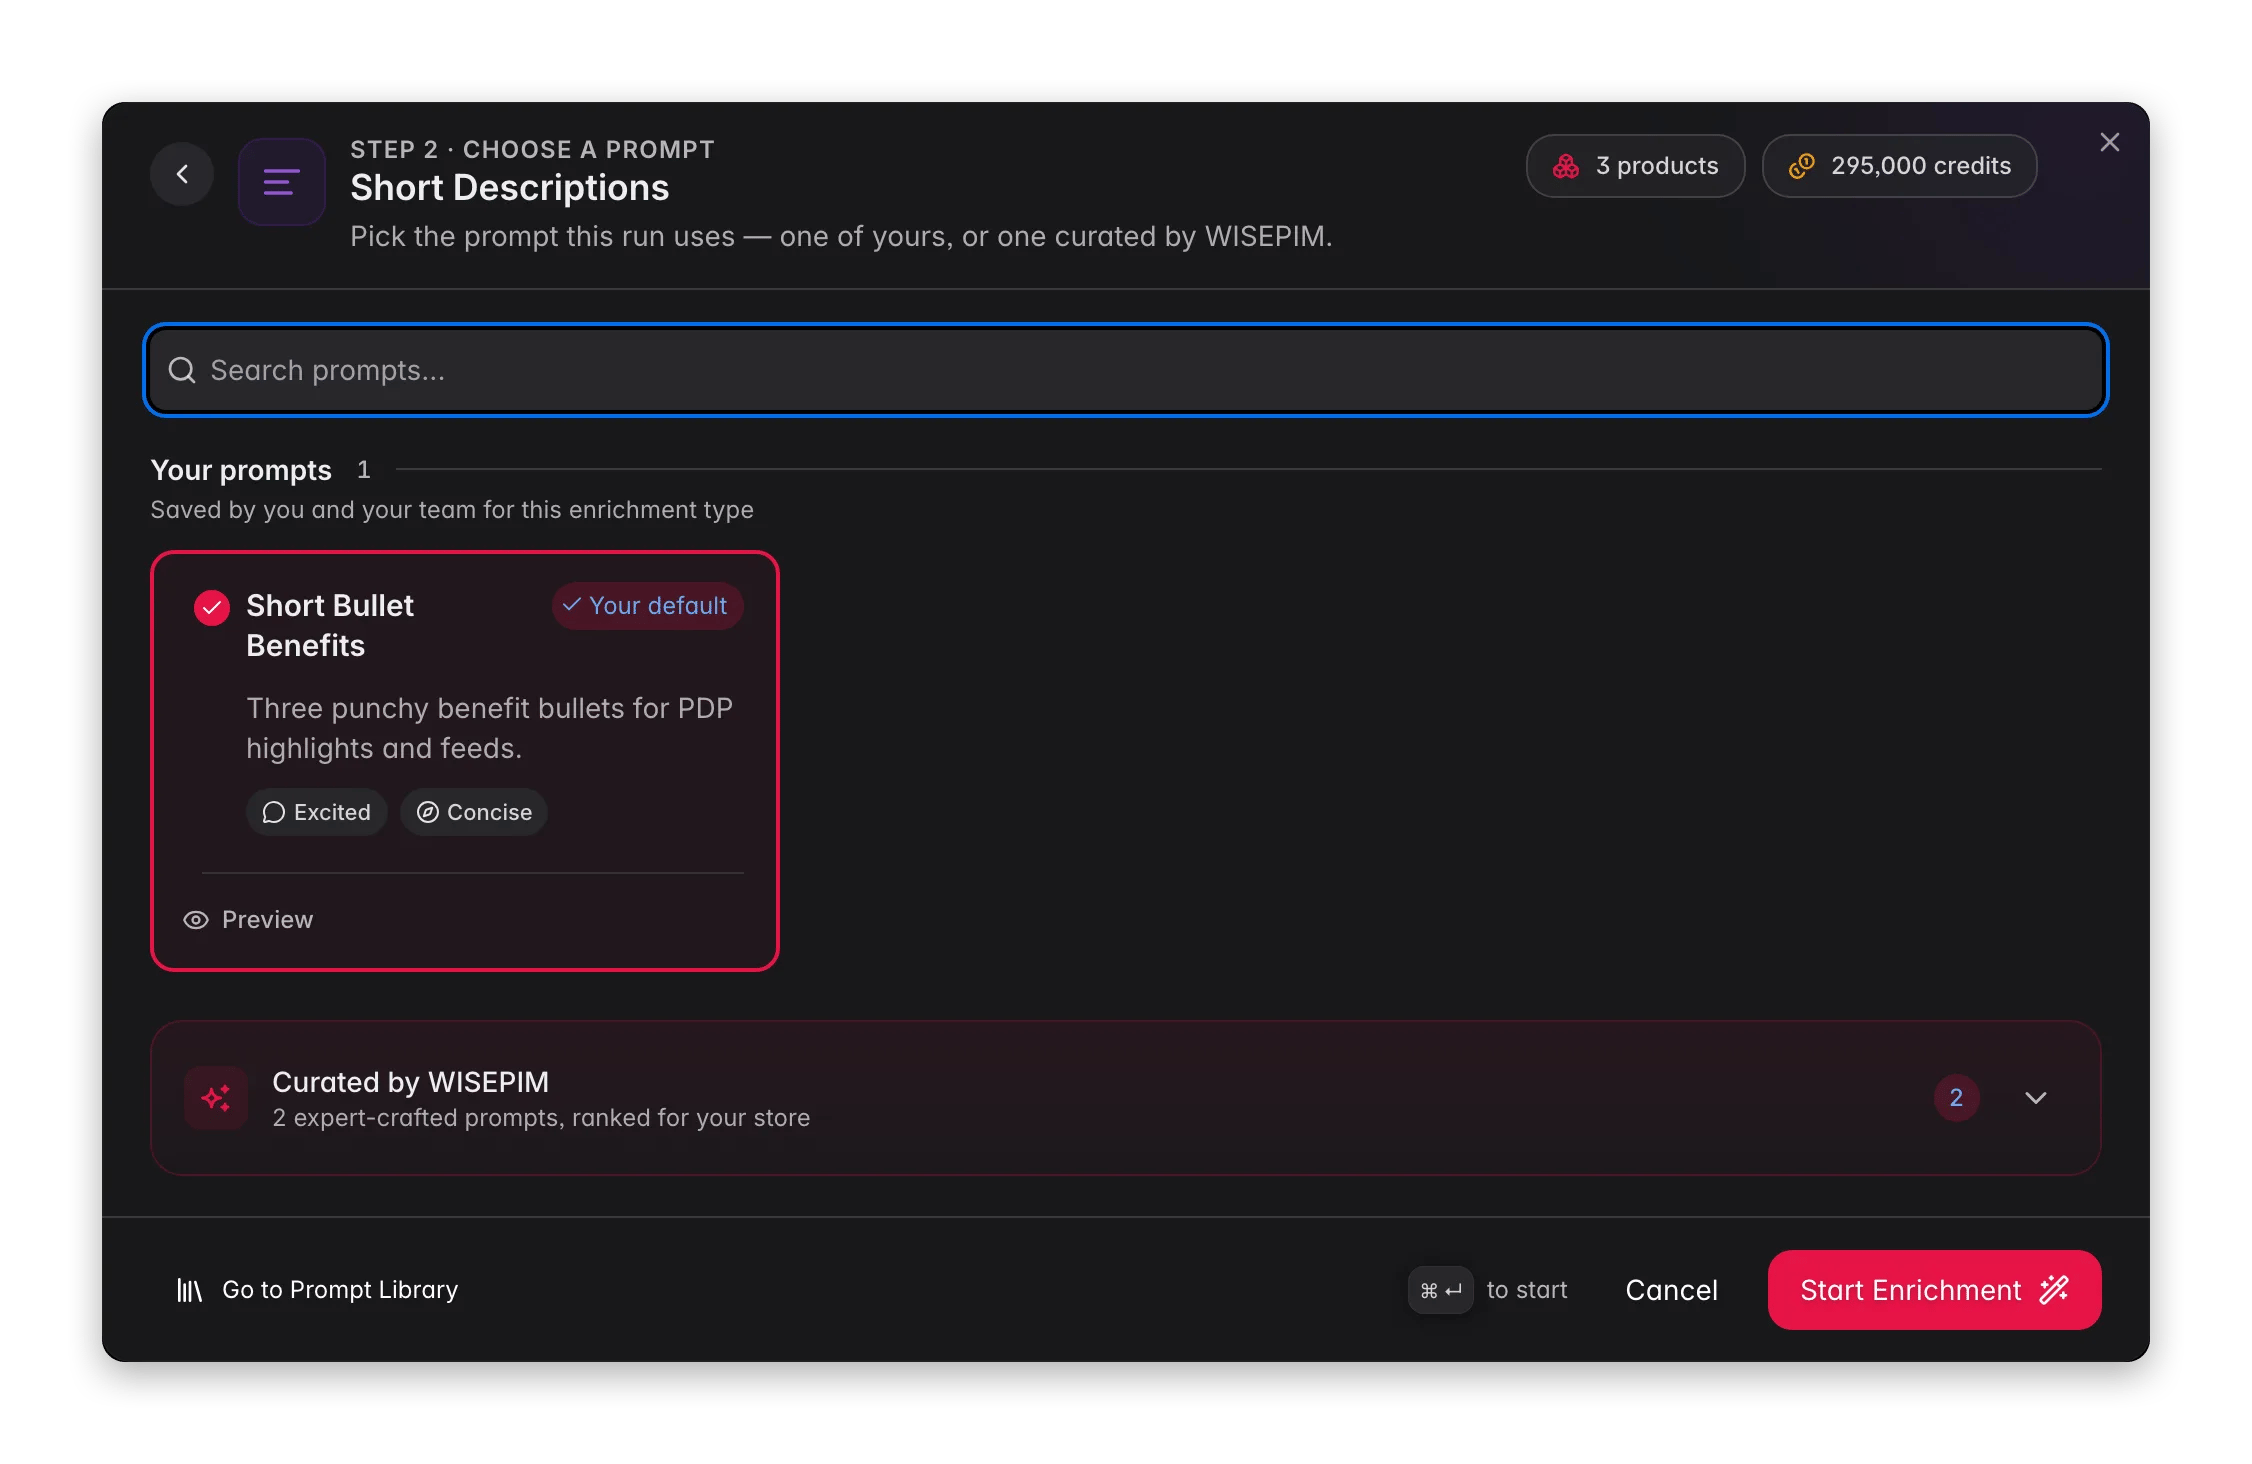The image size is (2252, 1464).
Task: Click the eye icon beside Preview
Action: (x=196, y=920)
